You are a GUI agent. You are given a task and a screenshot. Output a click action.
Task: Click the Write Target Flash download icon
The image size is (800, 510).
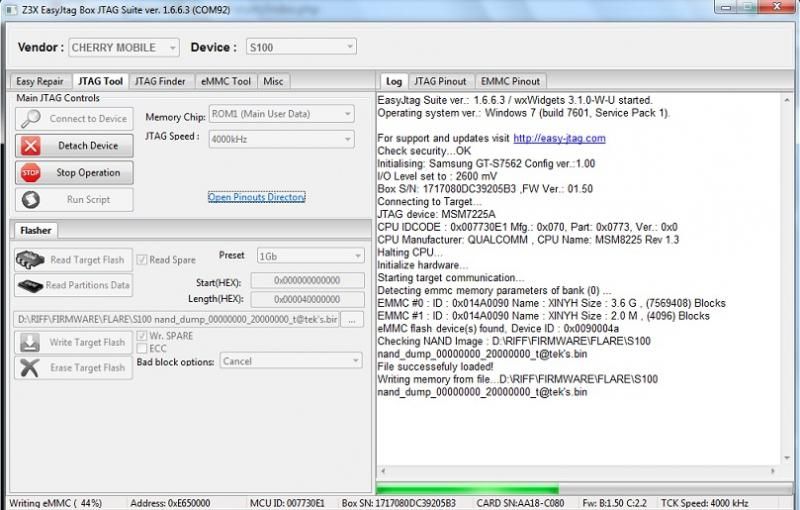click(x=31, y=343)
